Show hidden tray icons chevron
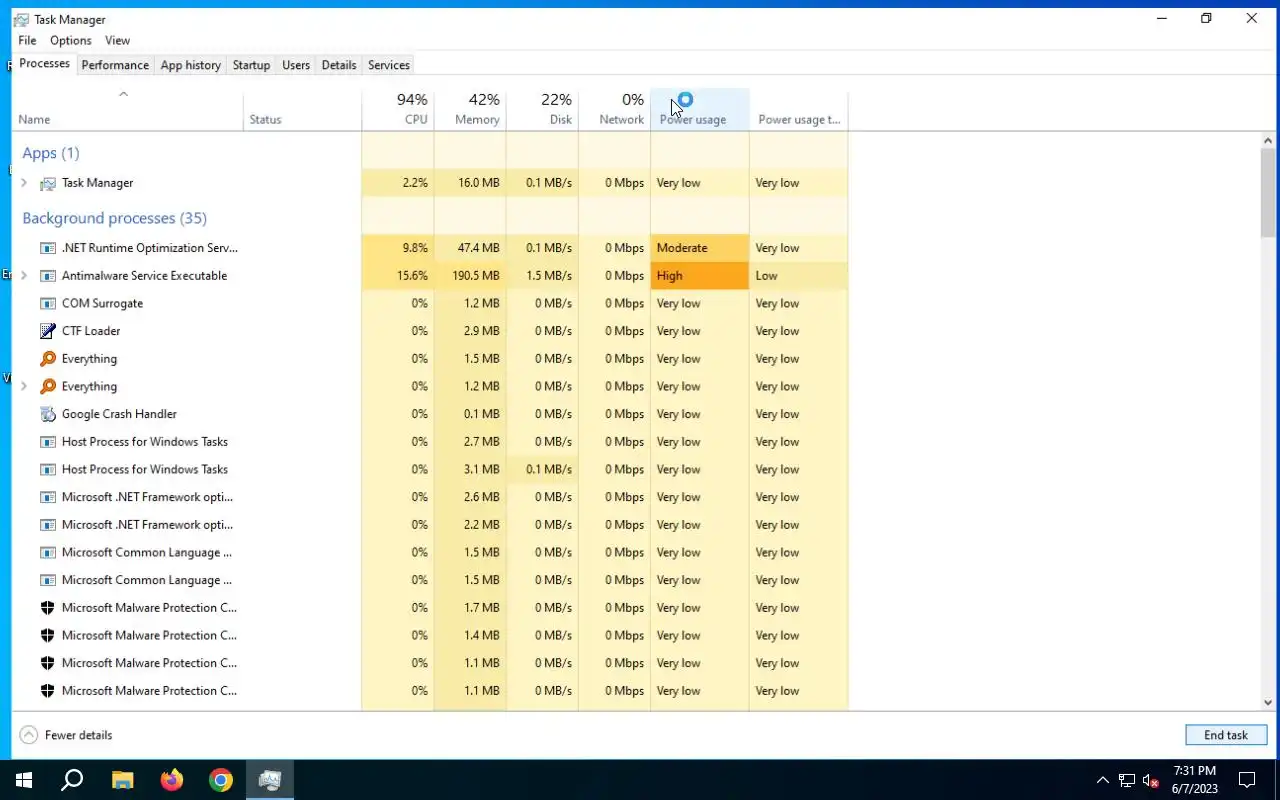 click(1103, 780)
